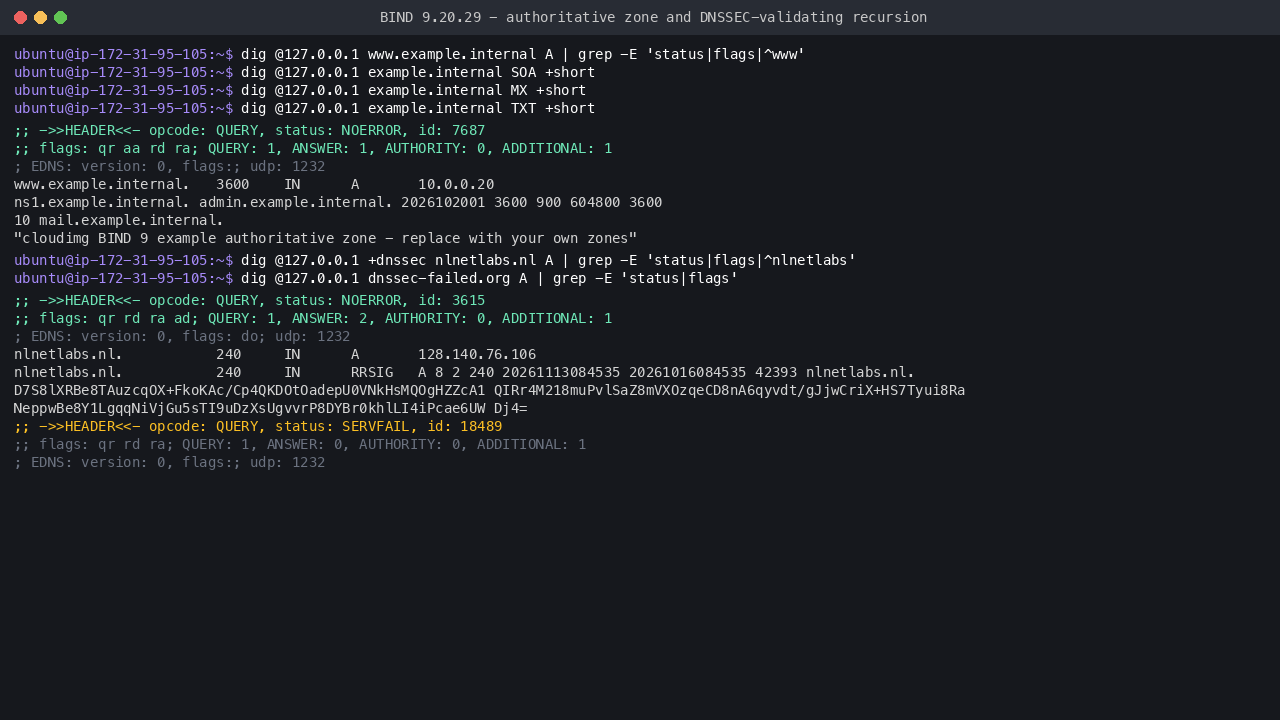
Task: Click the RRSIG key tag 42393
Action: click(776, 372)
